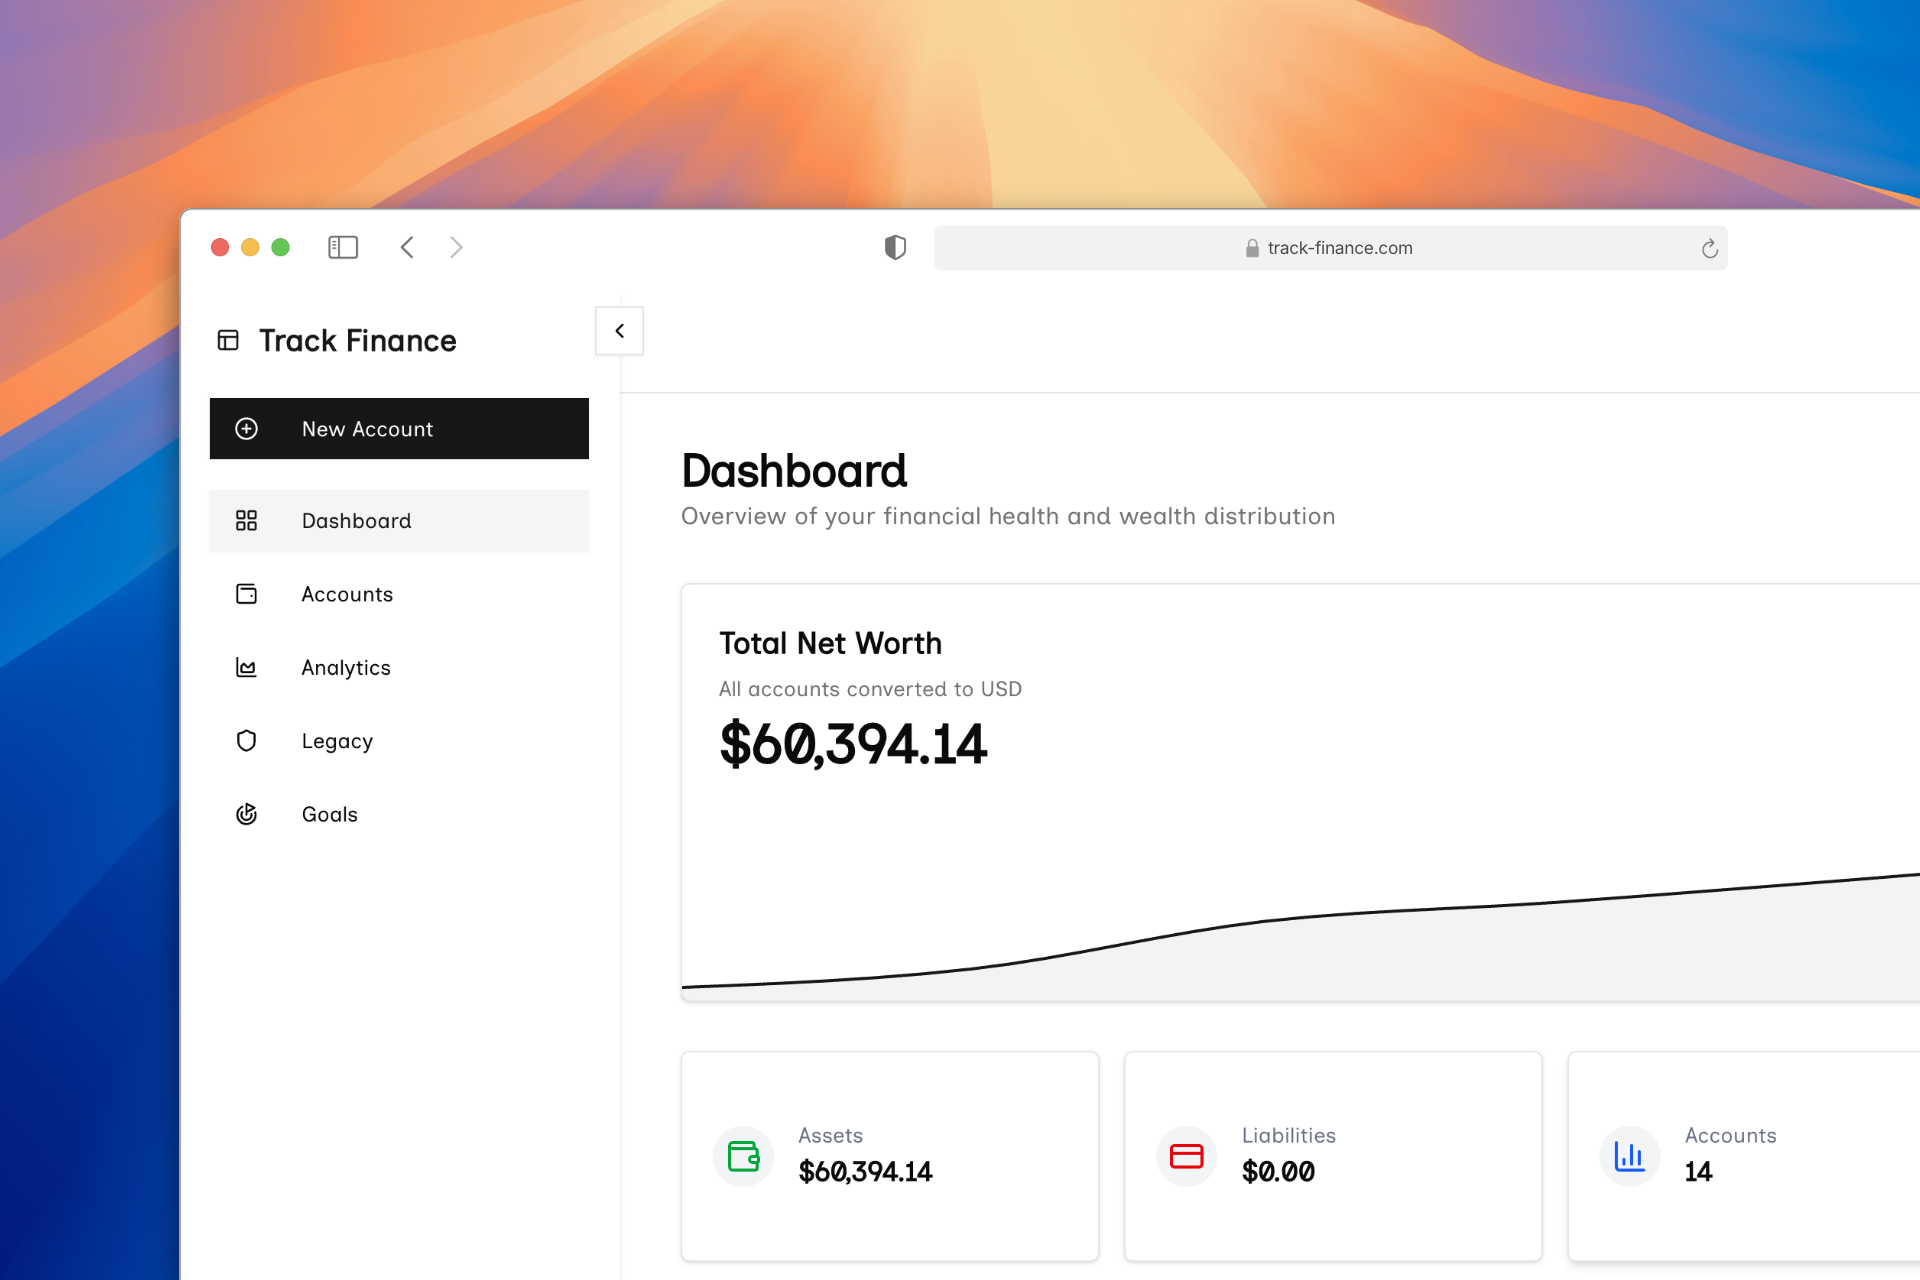1920x1280 pixels.
Task: Click the red Liabilities card icon
Action: point(1186,1156)
